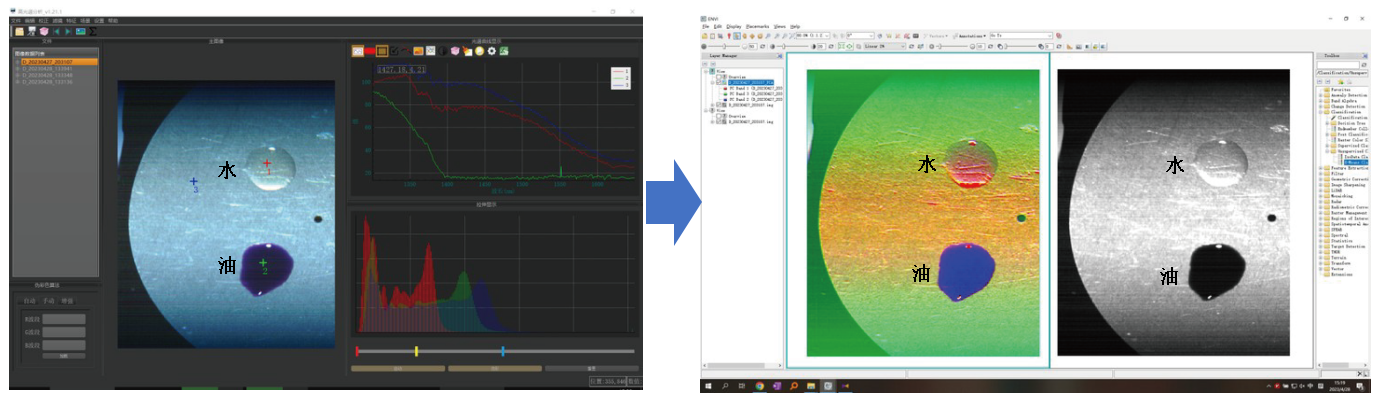Viewport: 1377px width, 397px height.
Task: Select dataset D_20230428_133941 in image list
Action: [x=47, y=69]
